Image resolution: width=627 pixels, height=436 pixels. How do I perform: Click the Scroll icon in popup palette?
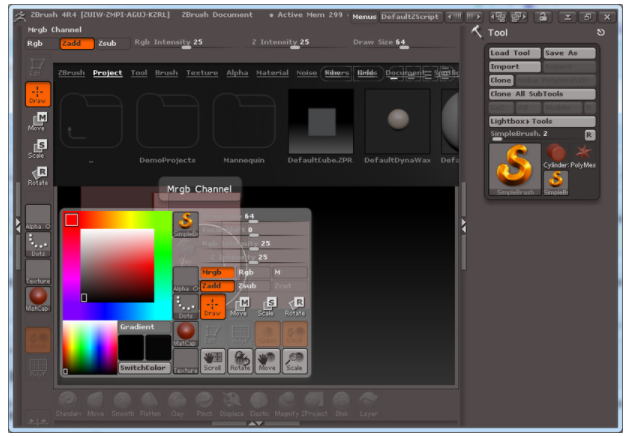click(x=213, y=361)
